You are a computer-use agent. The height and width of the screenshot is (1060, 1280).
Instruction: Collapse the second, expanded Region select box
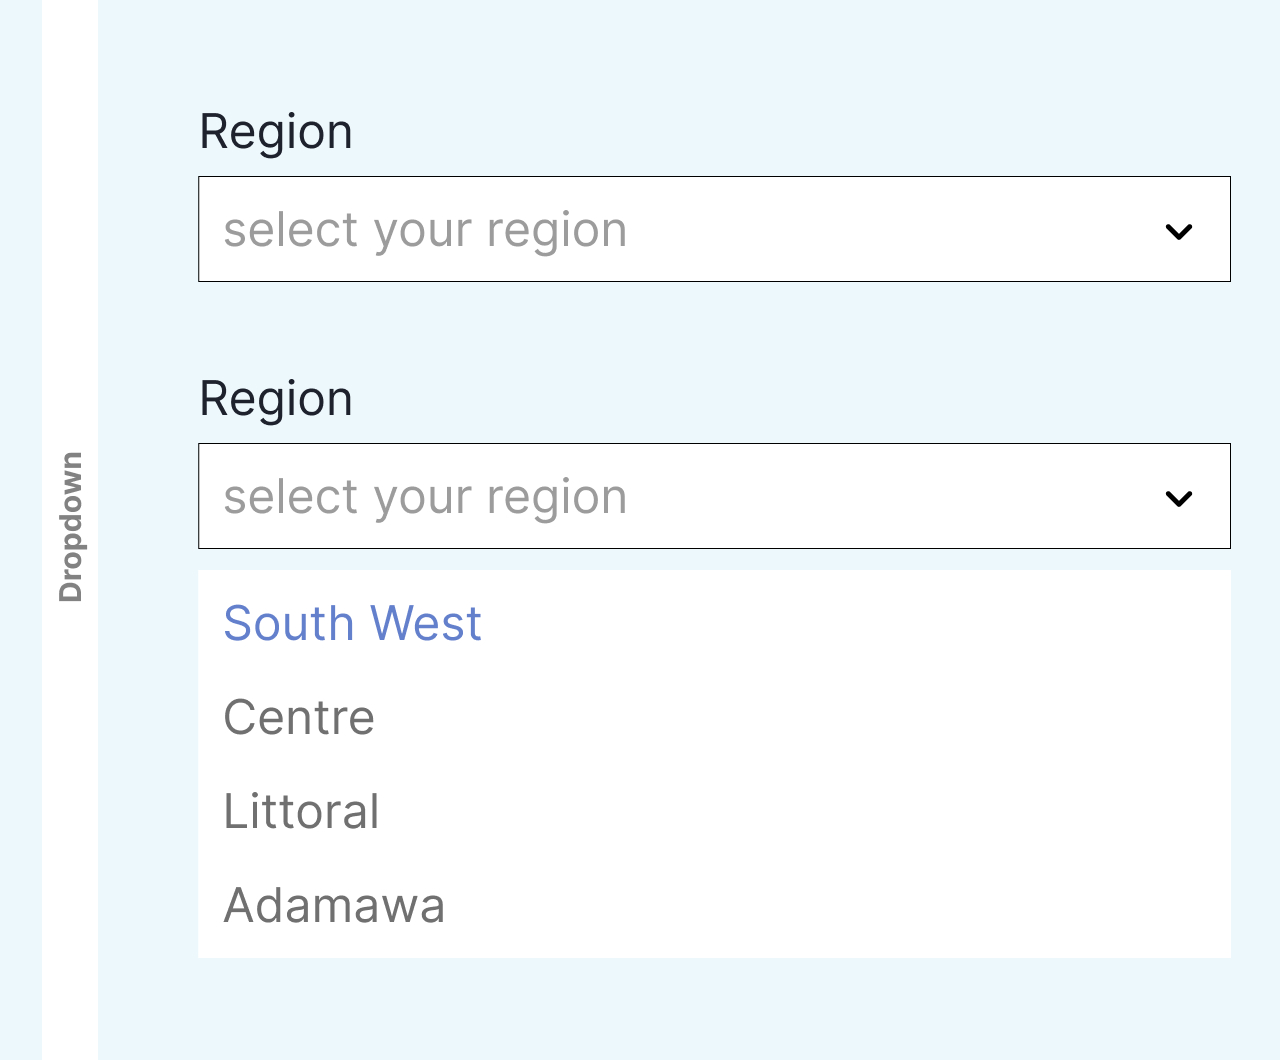714,496
